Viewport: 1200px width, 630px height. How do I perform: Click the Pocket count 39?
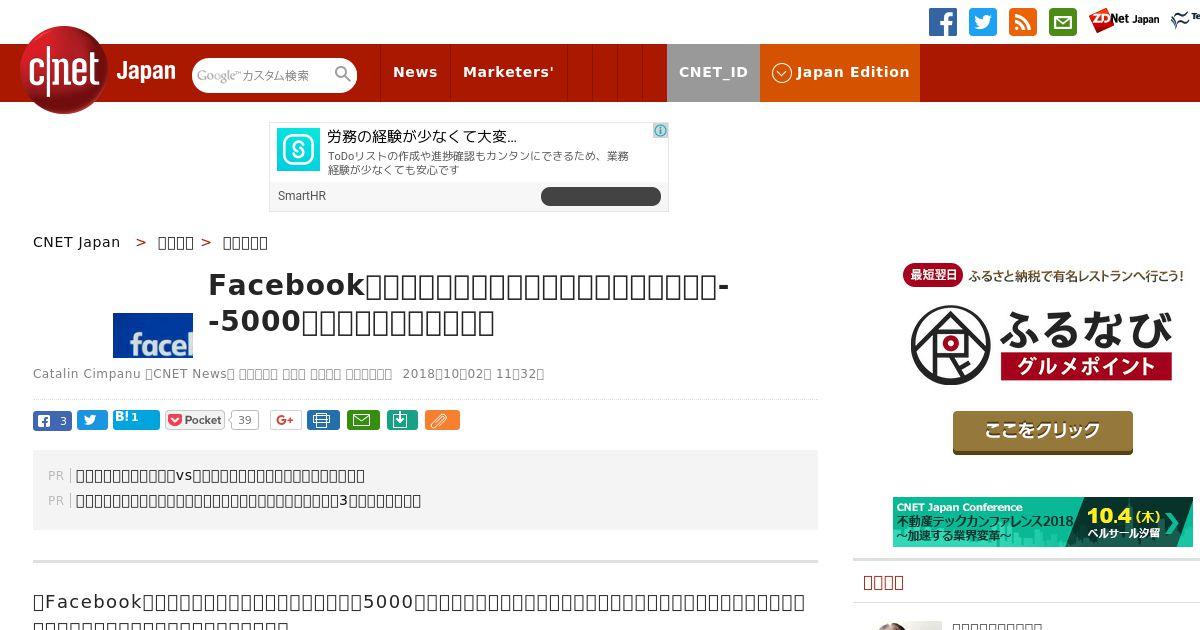[x=244, y=420]
